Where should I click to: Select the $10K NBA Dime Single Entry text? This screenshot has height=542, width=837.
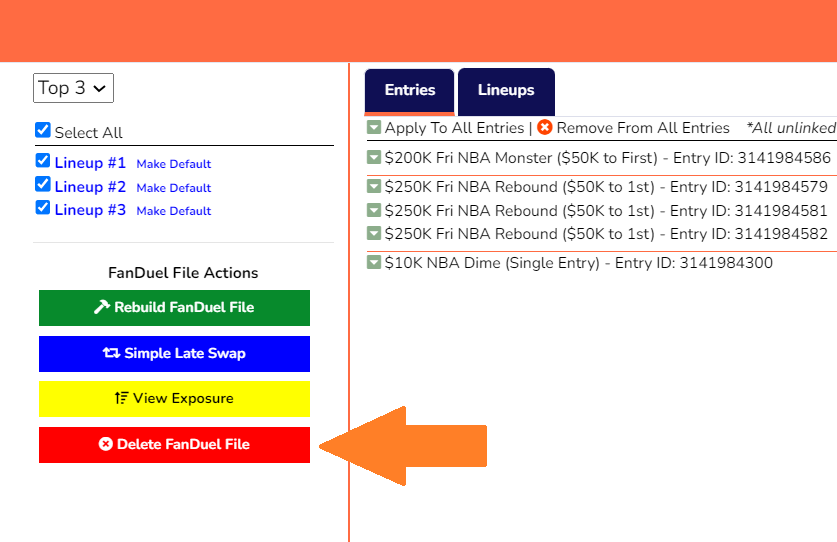tap(579, 263)
